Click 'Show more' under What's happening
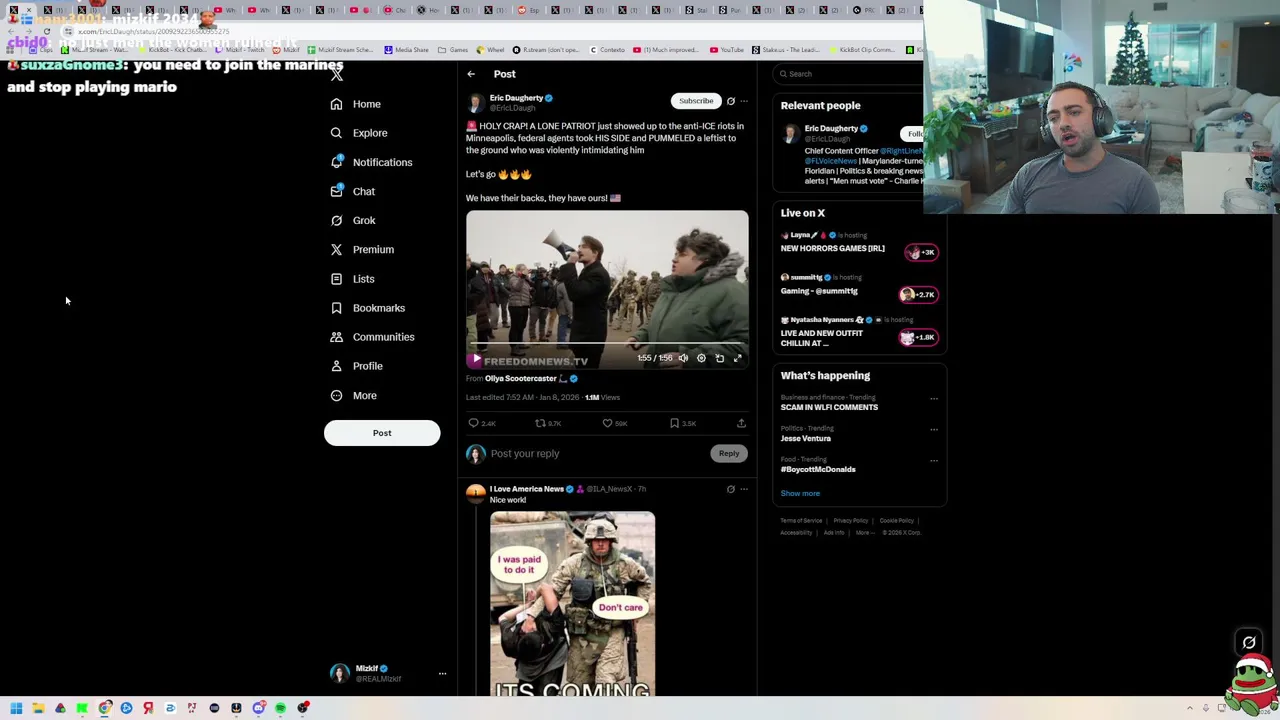1280x720 pixels. pyautogui.click(x=800, y=493)
